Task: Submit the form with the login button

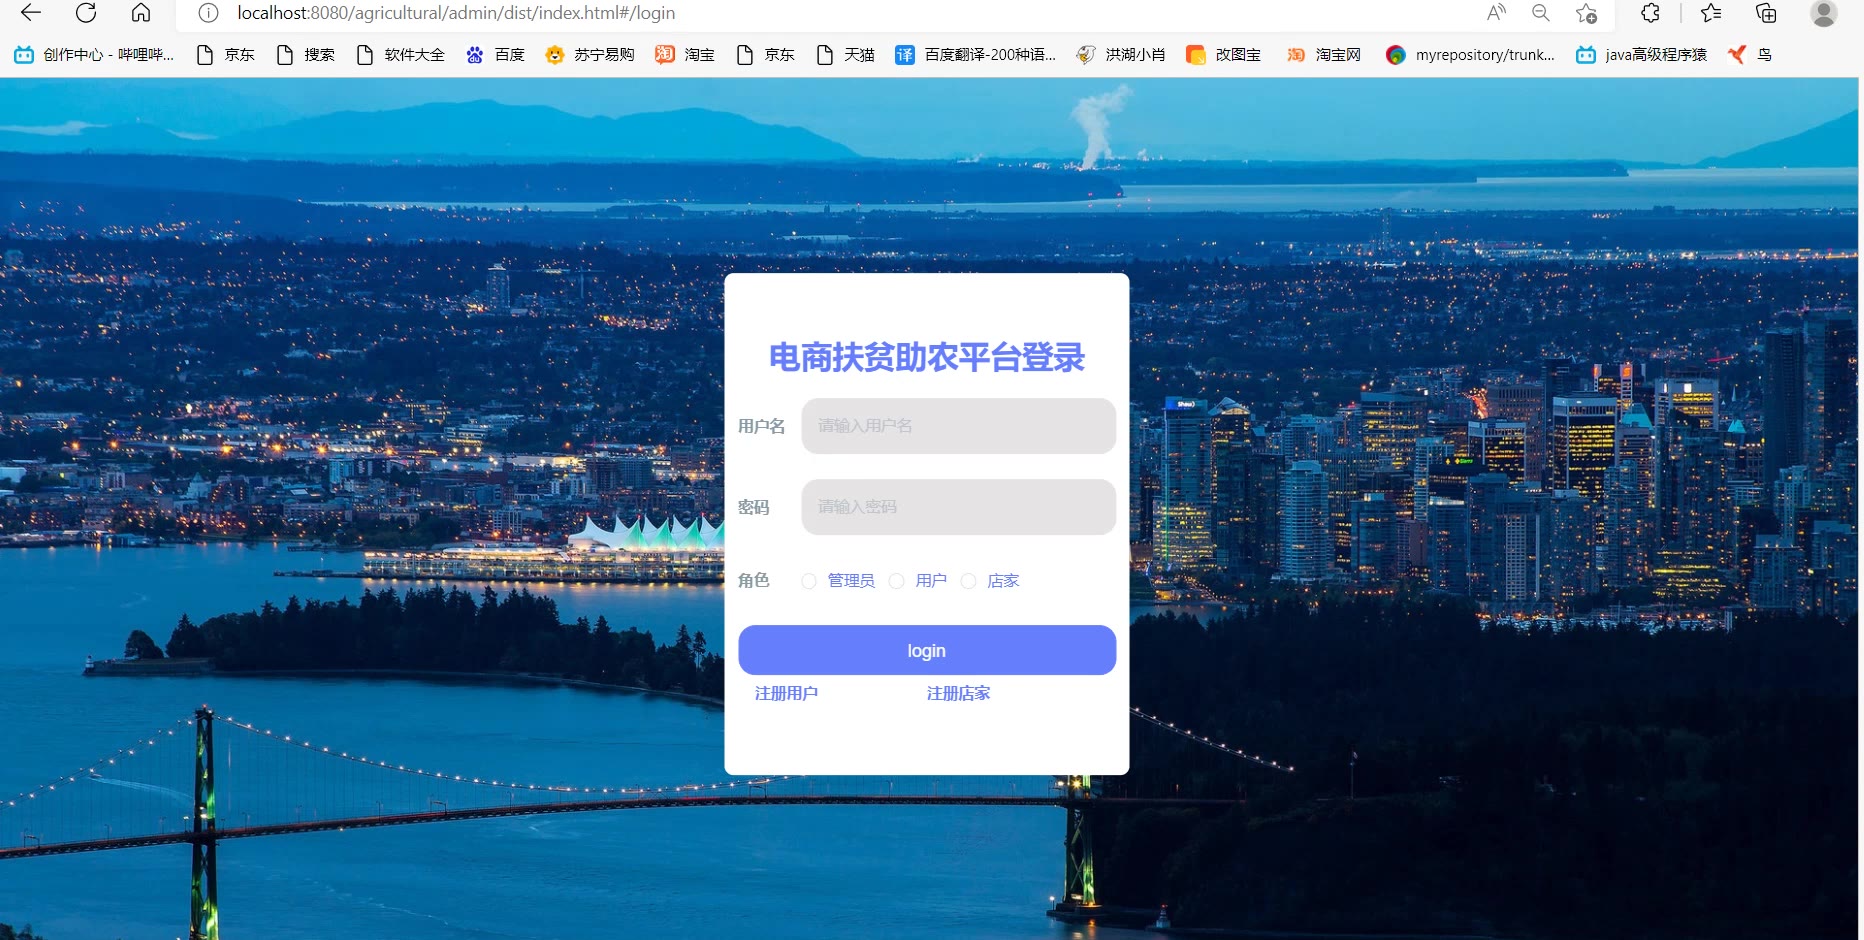Action: pos(927,650)
